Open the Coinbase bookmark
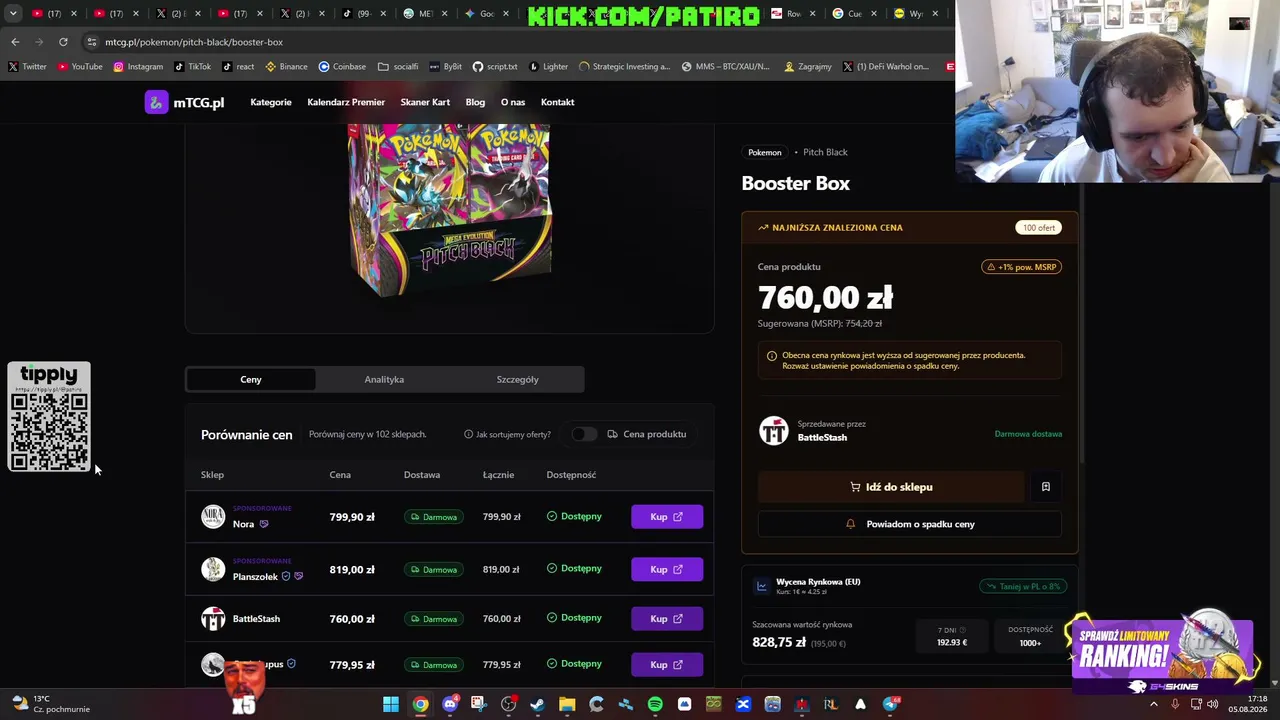 pyautogui.click(x=342, y=67)
